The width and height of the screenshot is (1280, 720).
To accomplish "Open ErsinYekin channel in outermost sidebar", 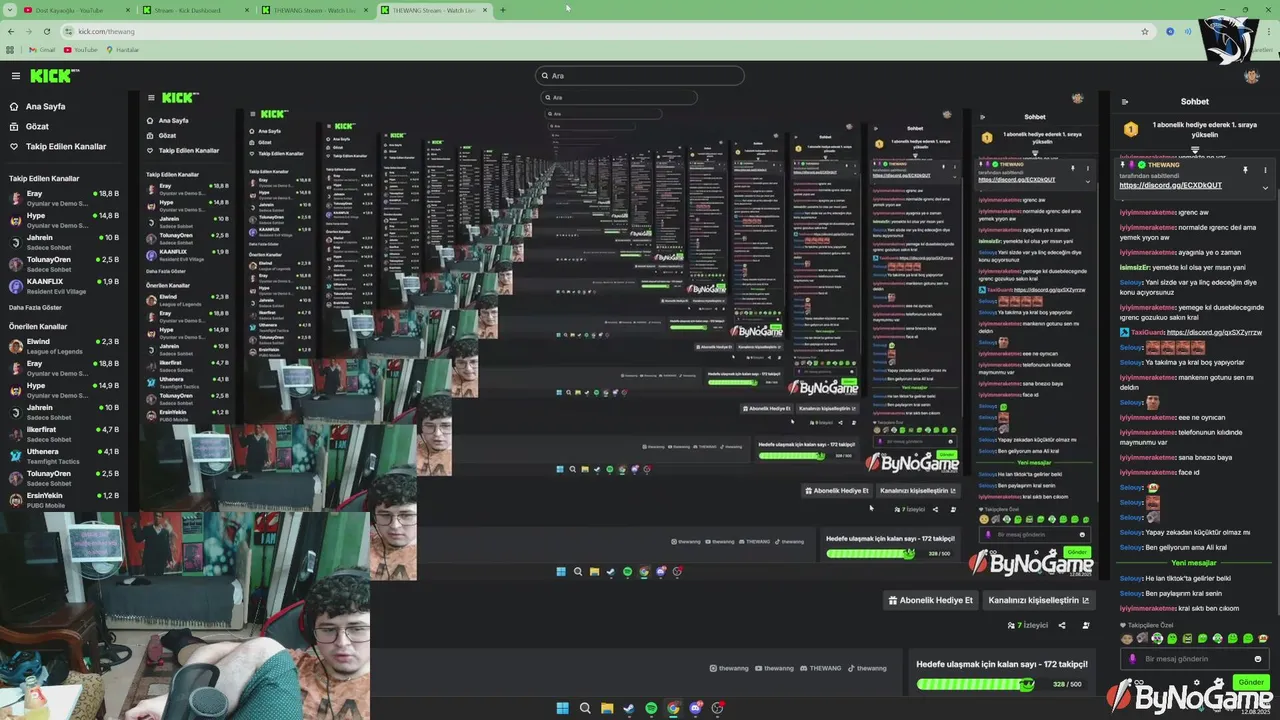I will pyautogui.click(x=64, y=500).
